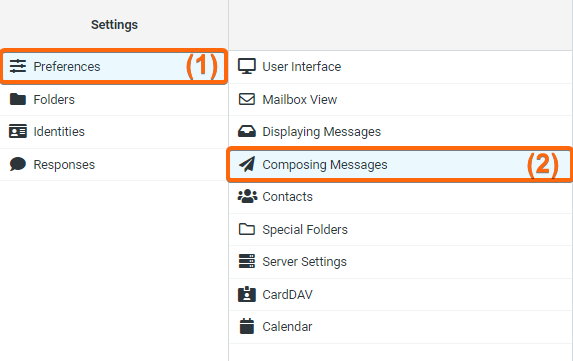
Task: Click the Server Settings server icon
Action: [x=247, y=261]
